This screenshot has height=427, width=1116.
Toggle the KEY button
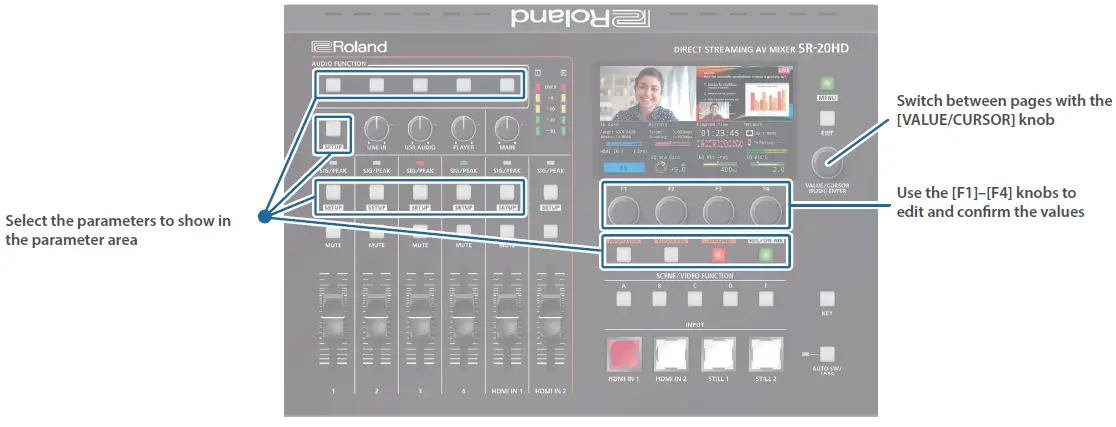(826, 299)
